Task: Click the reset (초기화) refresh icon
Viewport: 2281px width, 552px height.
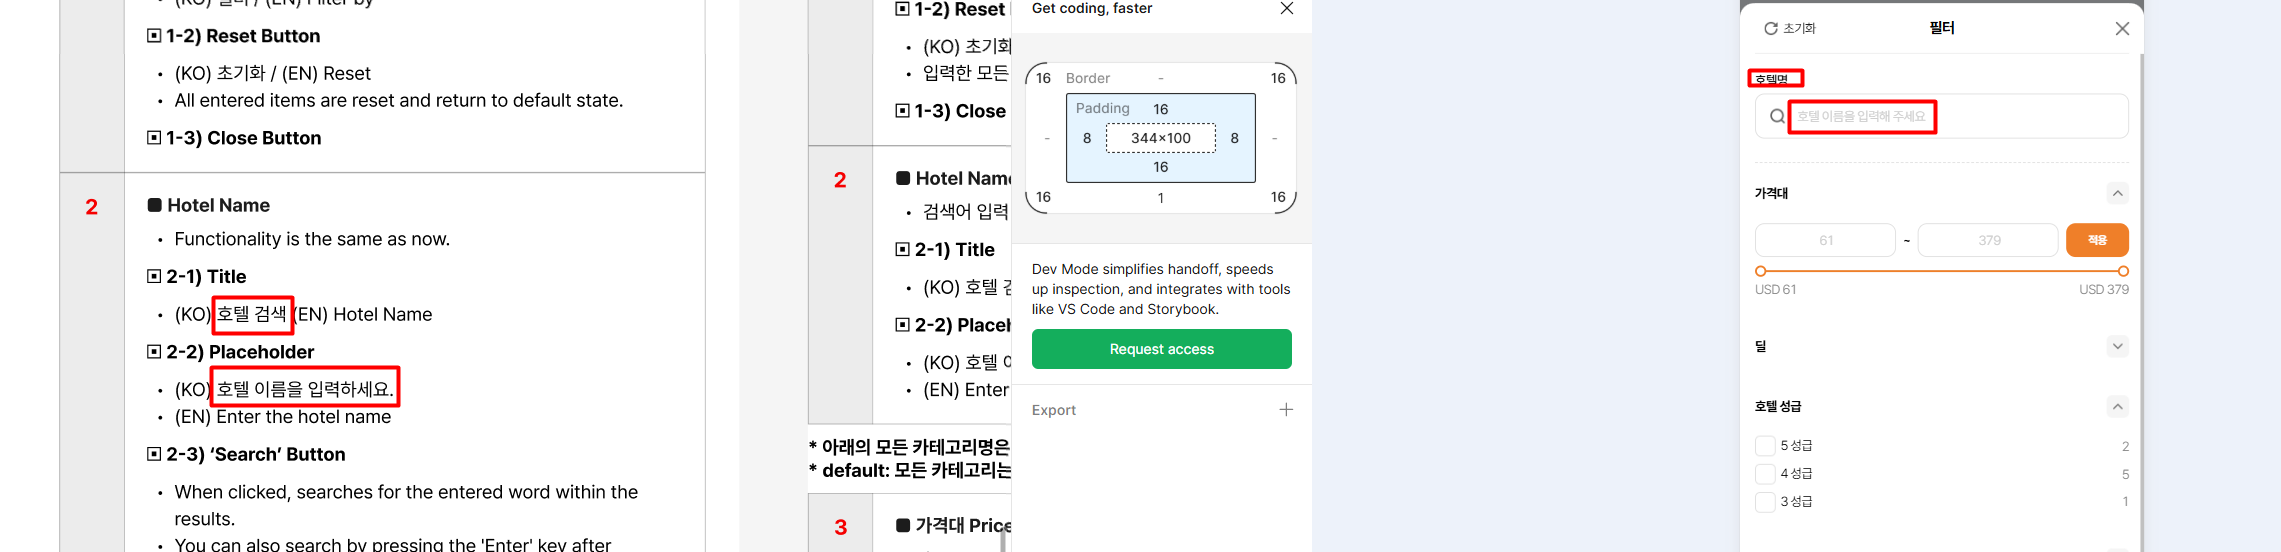Action: coord(1771,29)
